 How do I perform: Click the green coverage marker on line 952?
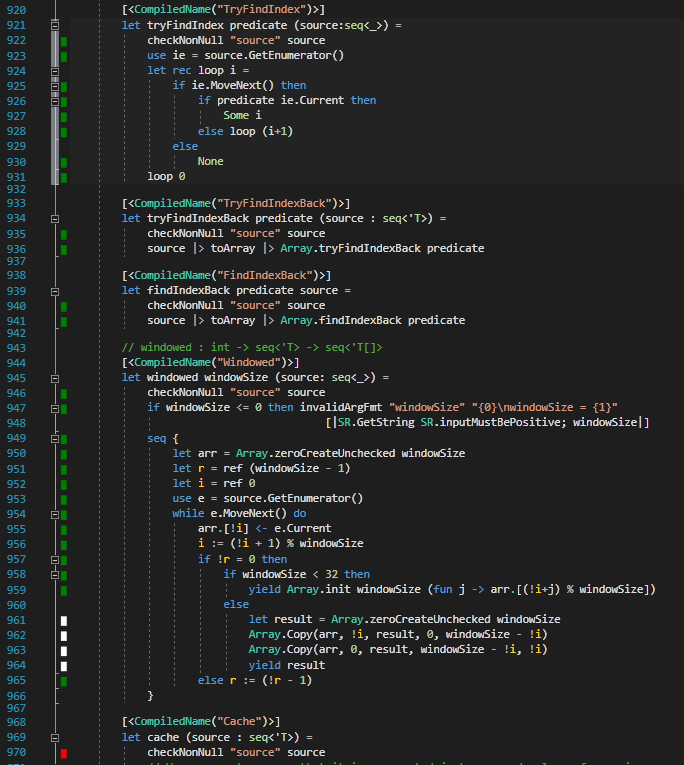point(64,485)
